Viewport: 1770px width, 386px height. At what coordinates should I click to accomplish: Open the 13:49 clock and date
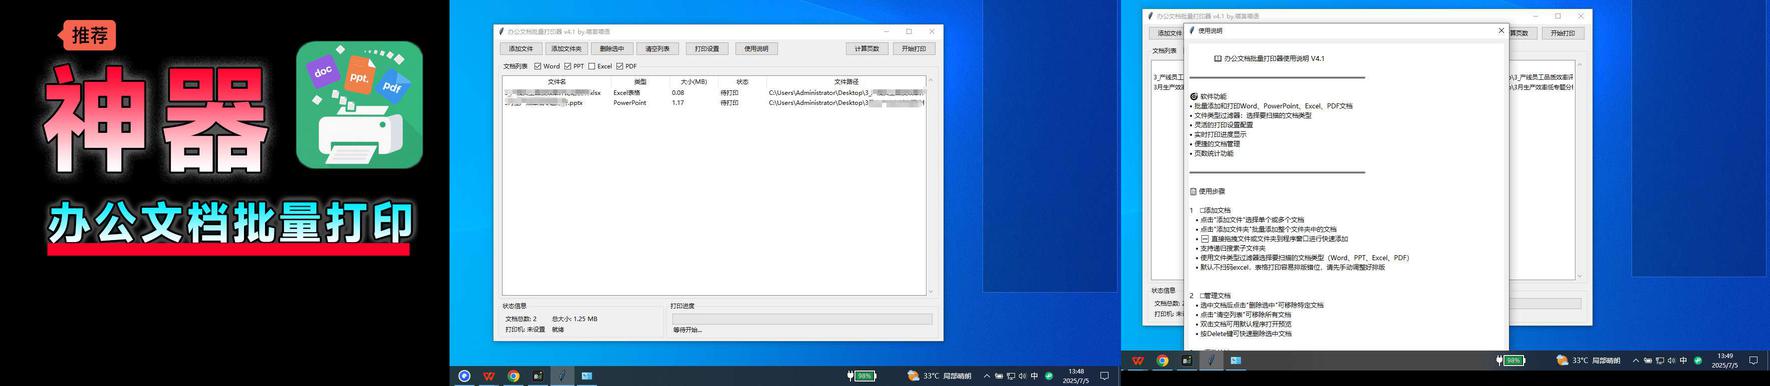tap(1724, 360)
